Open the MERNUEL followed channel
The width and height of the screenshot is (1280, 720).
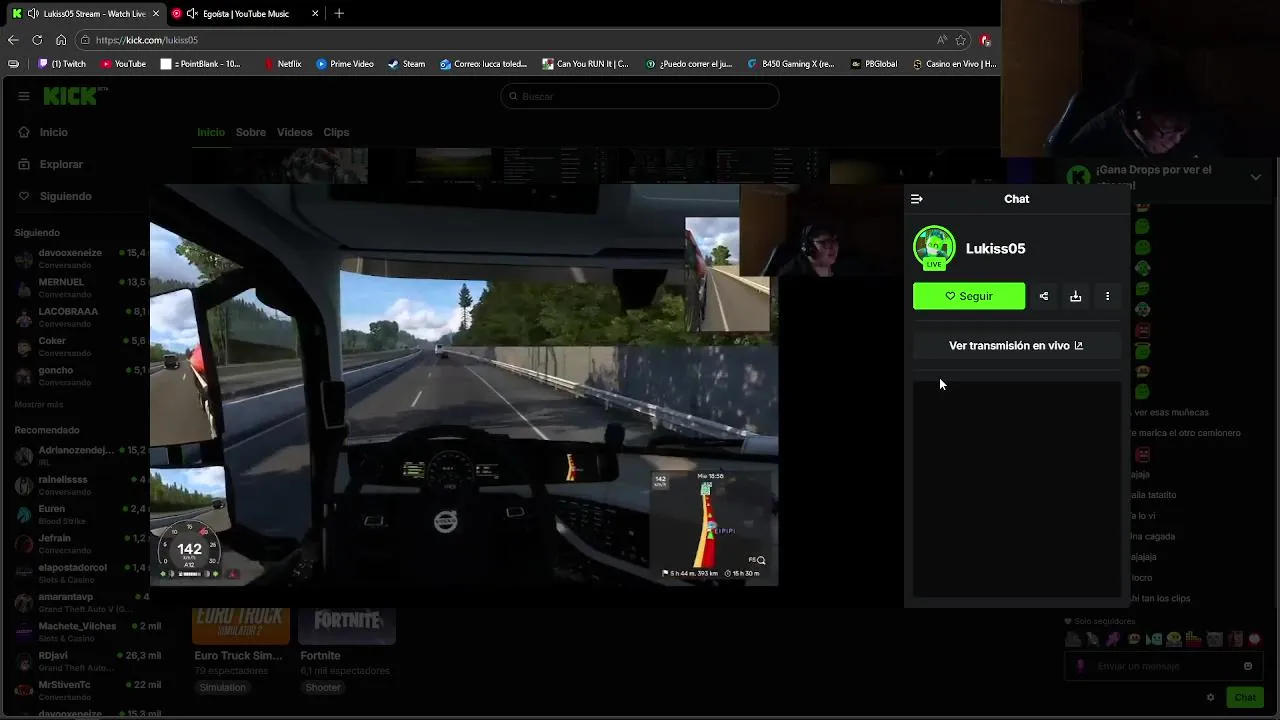click(80, 287)
